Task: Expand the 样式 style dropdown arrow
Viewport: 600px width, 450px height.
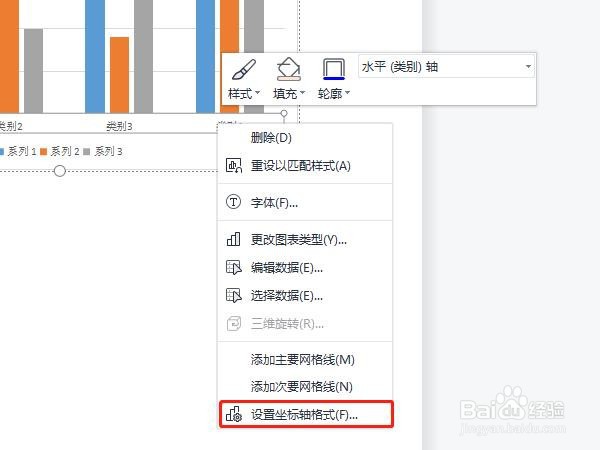Action: [258, 93]
